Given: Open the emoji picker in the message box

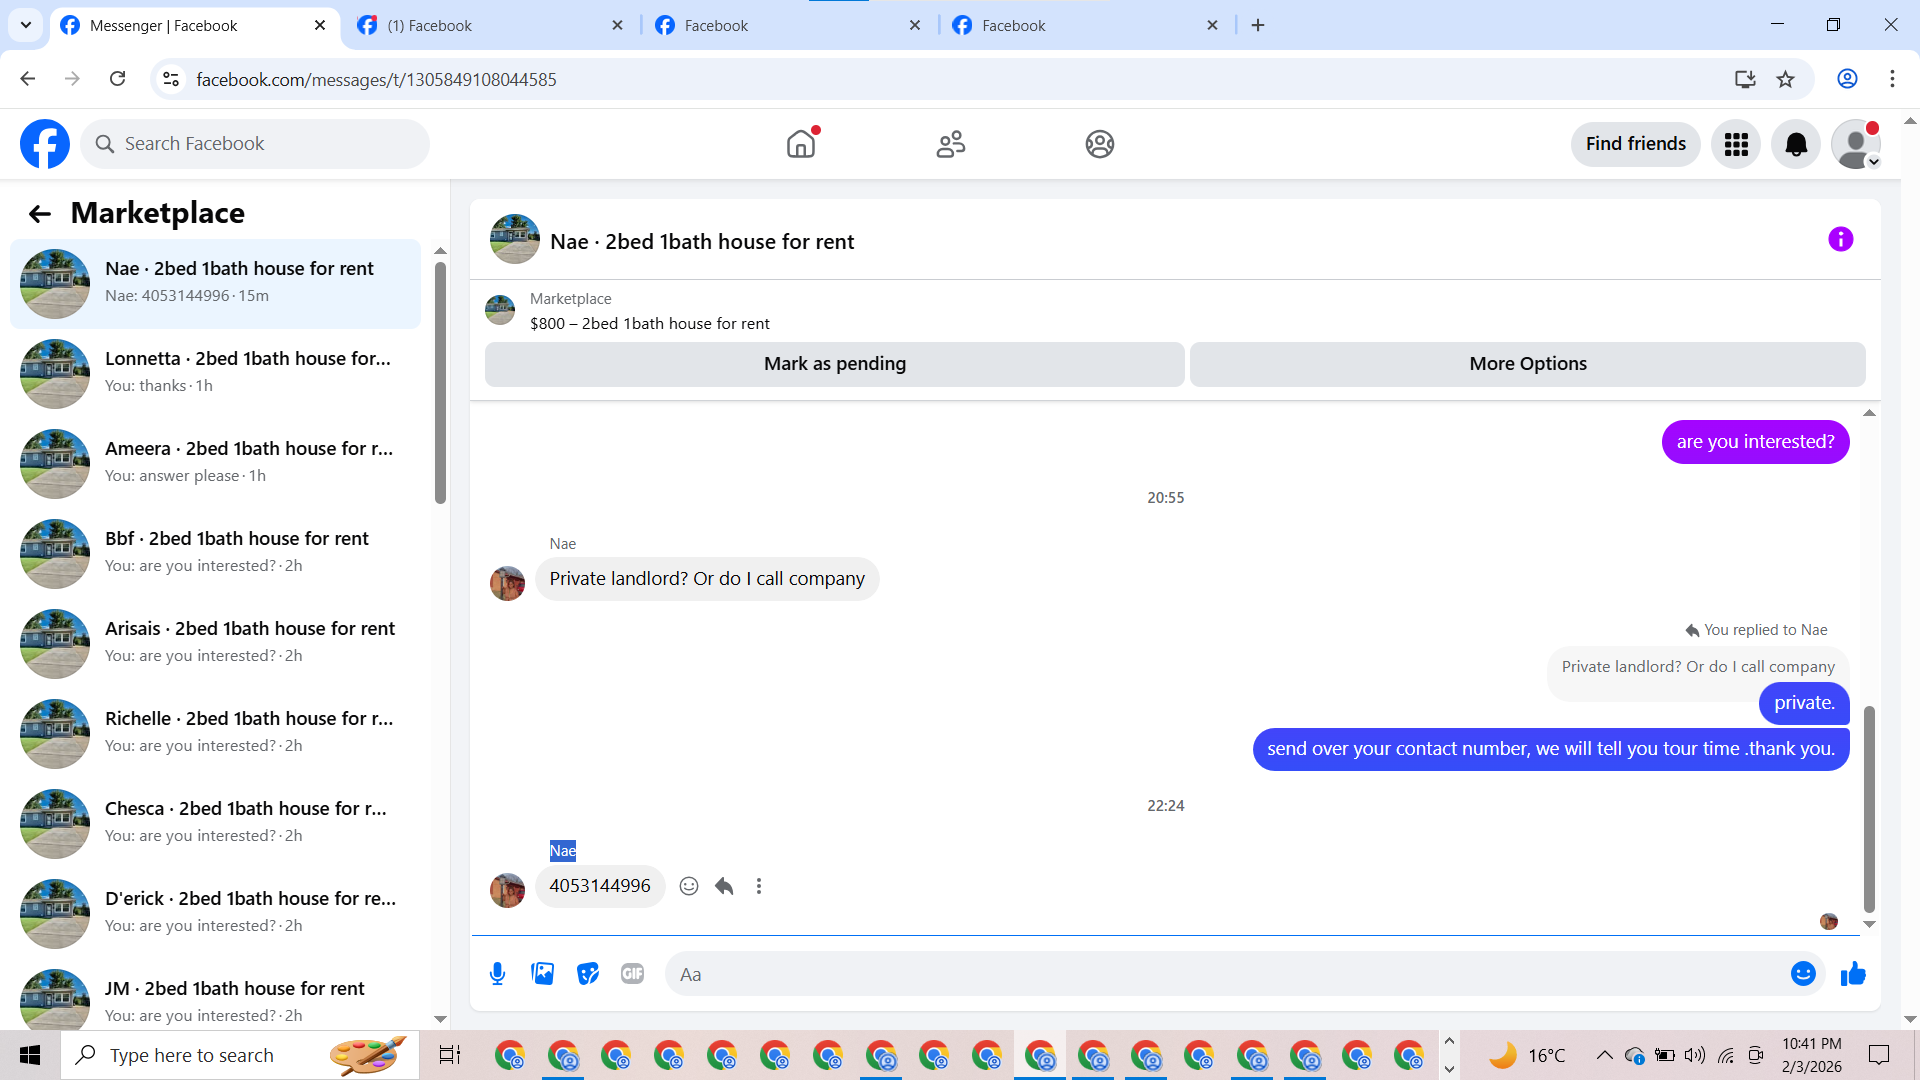Looking at the screenshot, I should pos(1802,974).
